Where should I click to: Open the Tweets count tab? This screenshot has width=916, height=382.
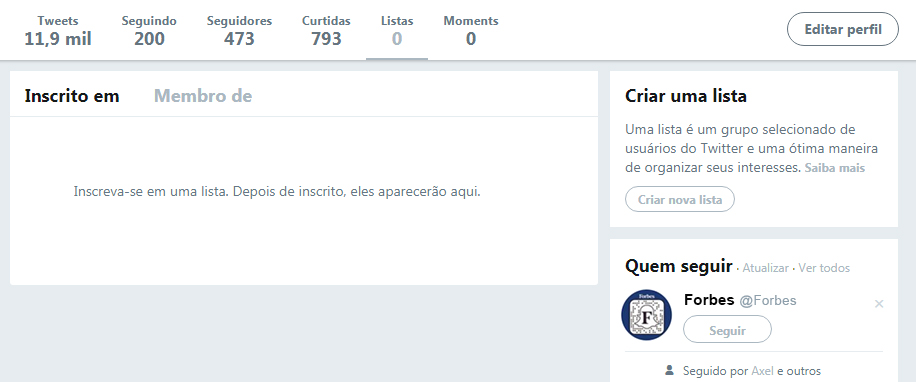click(58, 30)
